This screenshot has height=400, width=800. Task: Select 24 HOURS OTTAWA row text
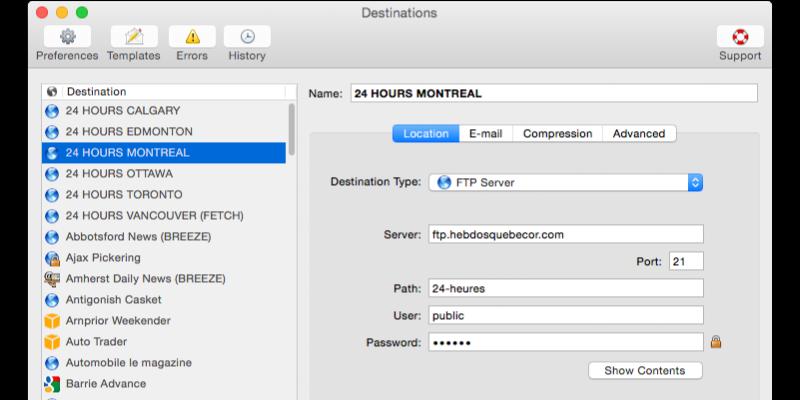point(119,174)
